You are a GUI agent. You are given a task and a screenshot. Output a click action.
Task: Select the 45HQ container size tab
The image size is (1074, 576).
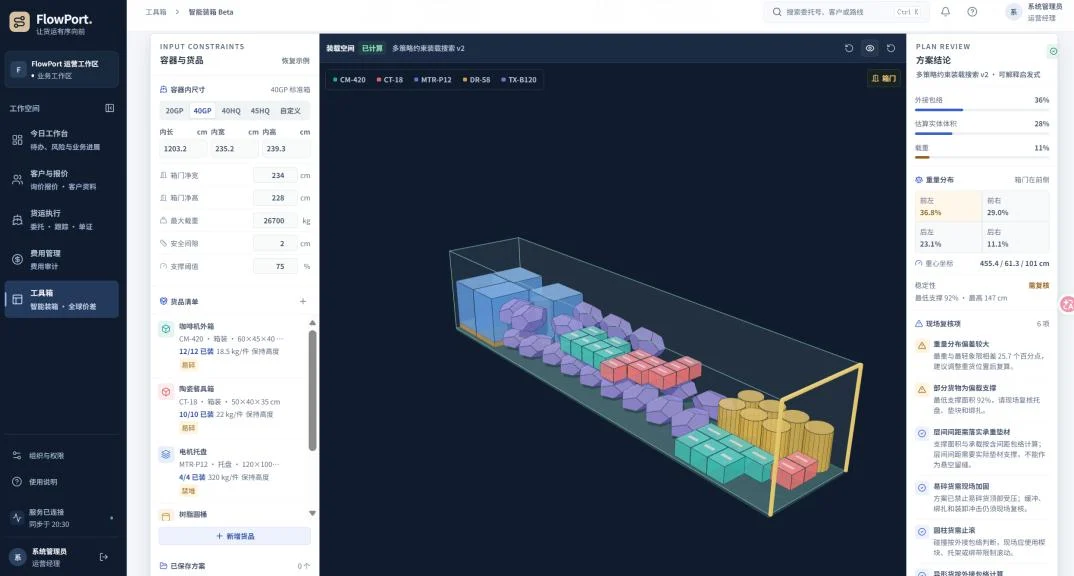click(x=260, y=111)
